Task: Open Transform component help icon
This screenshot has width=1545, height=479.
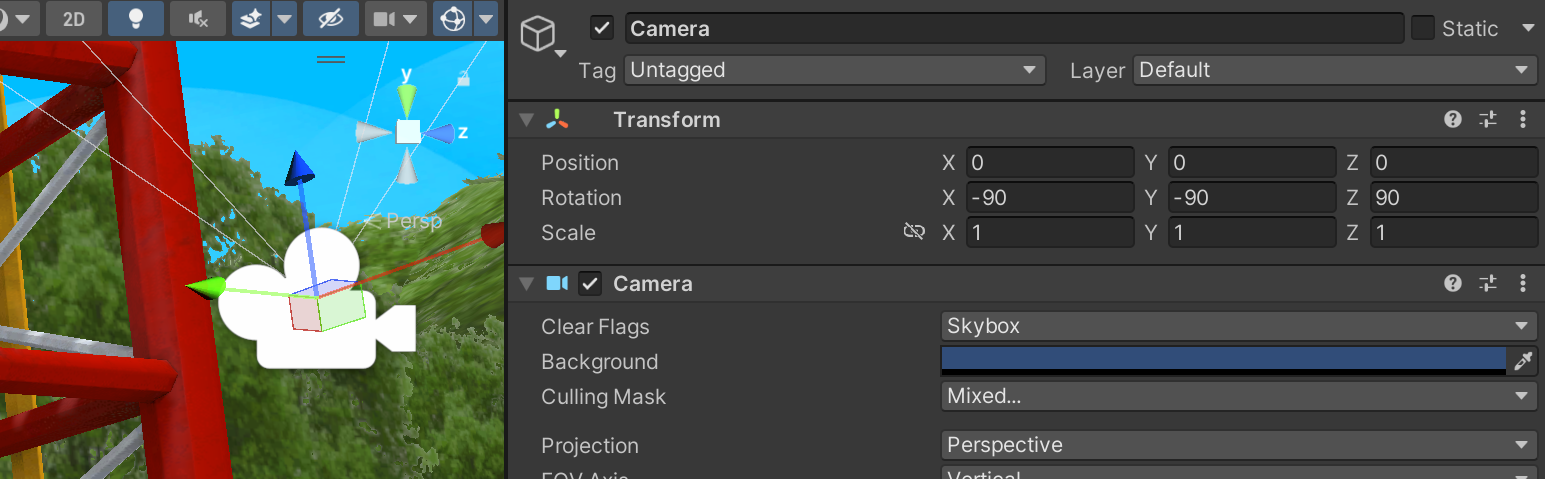Action: coord(1453,119)
